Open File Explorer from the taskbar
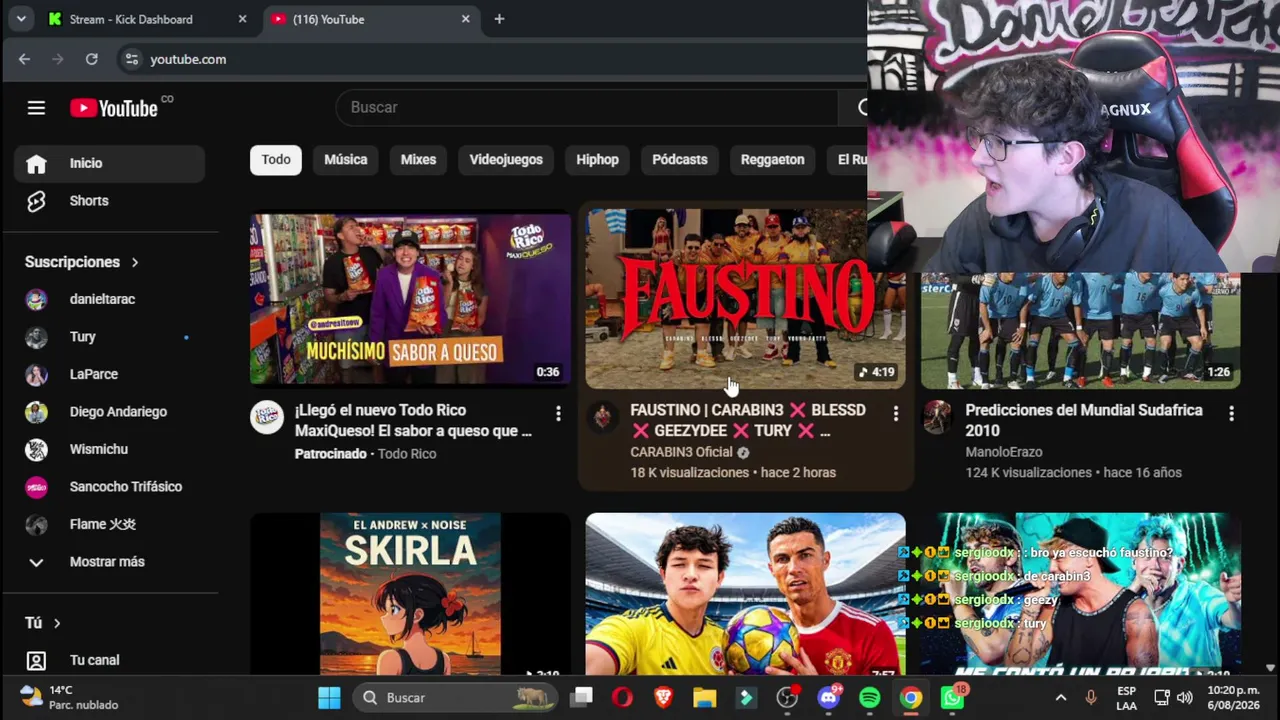 [x=705, y=697]
